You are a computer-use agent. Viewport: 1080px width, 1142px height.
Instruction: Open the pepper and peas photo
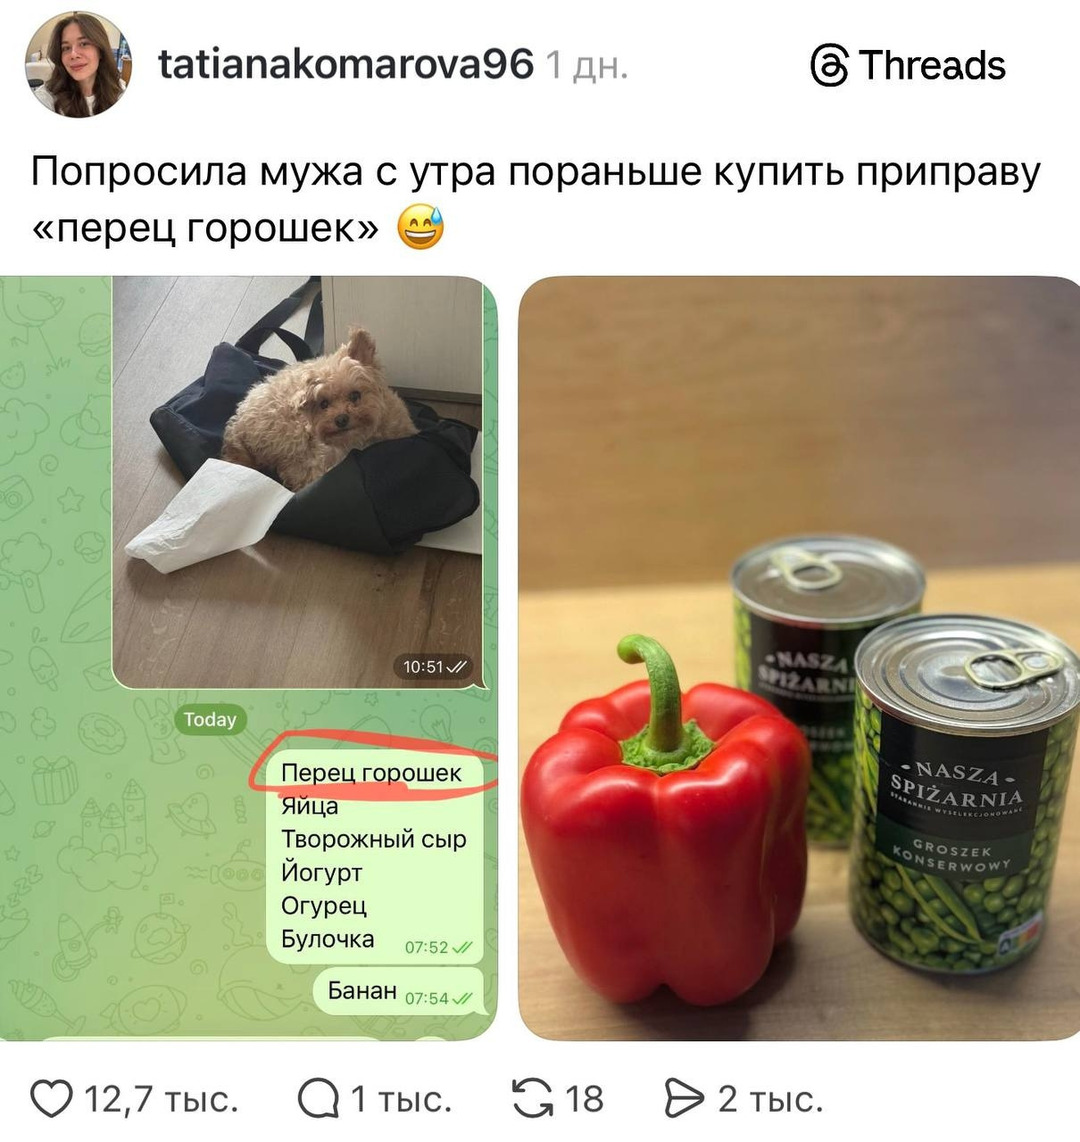[799, 658]
